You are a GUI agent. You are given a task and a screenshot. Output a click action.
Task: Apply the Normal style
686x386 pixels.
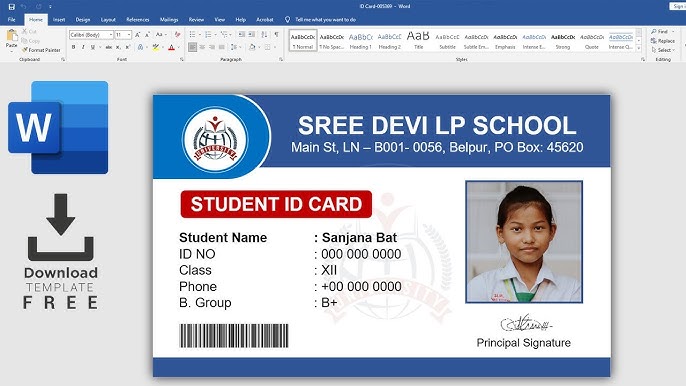pyautogui.click(x=303, y=41)
